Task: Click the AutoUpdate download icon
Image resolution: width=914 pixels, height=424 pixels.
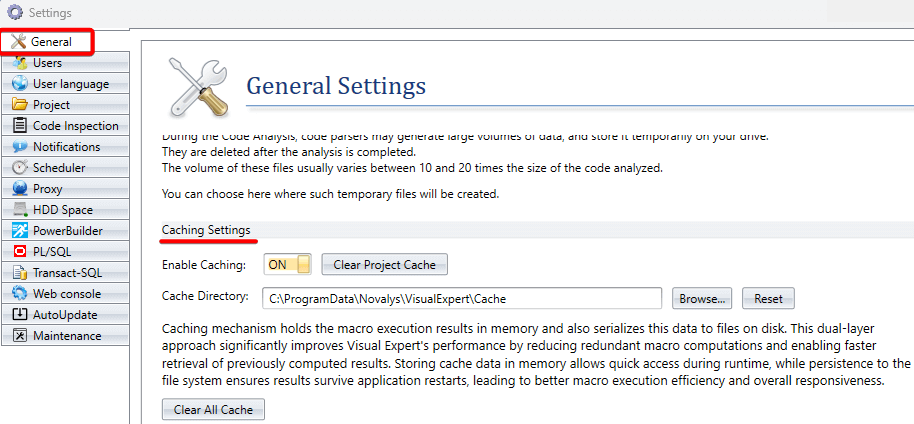Action: coord(20,314)
